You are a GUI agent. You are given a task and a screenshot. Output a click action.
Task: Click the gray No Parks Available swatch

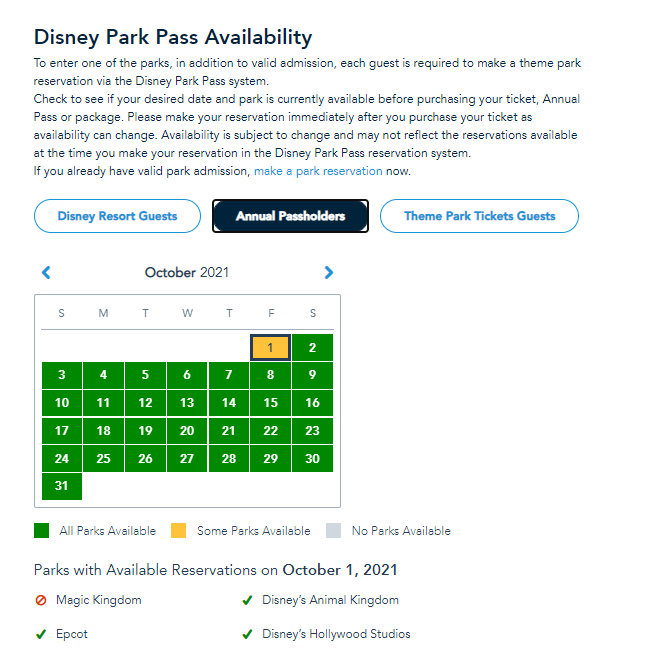334,531
